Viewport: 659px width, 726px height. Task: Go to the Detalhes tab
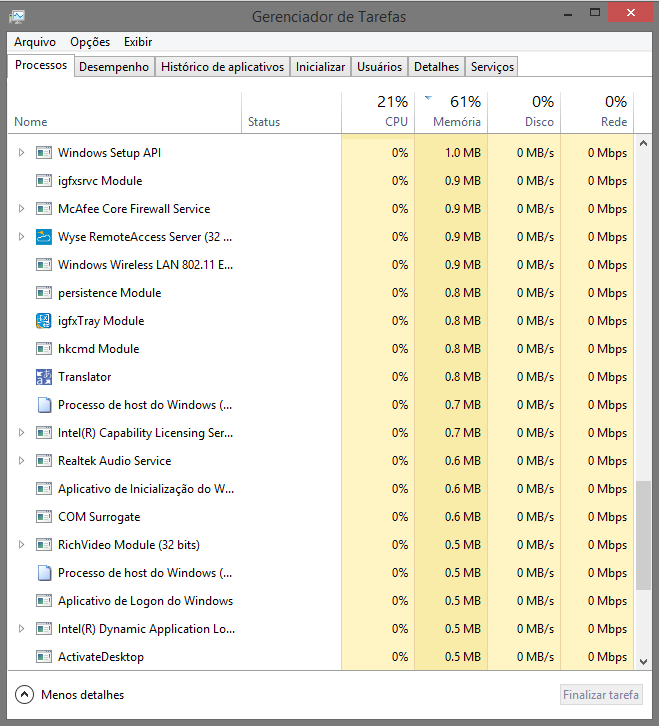pyautogui.click(x=436, y=67)
